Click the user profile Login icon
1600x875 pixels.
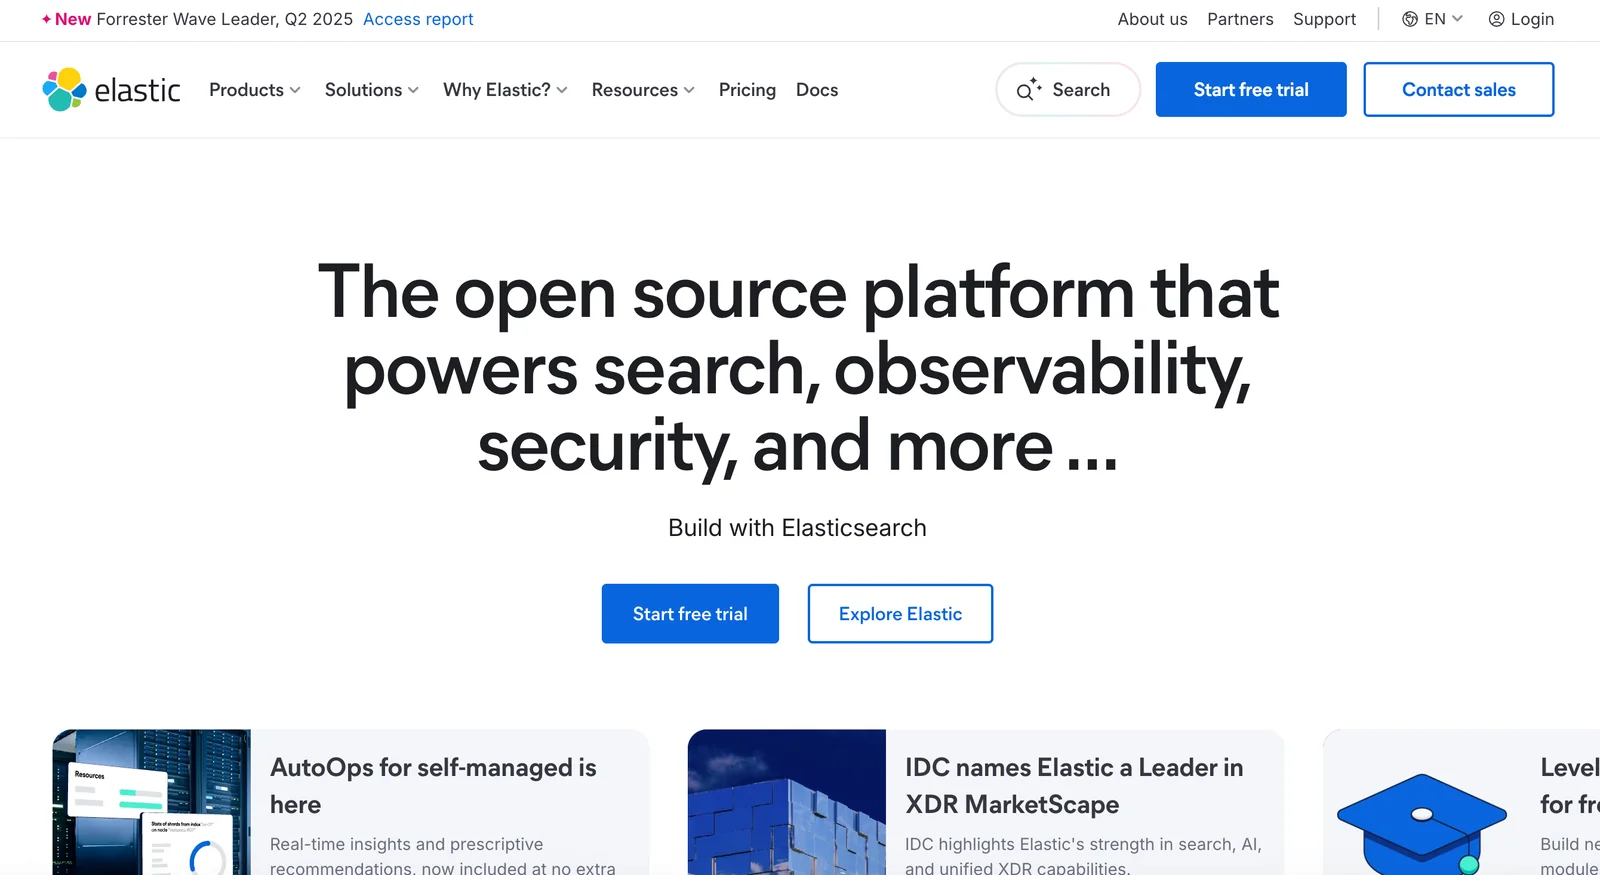[x=1496, y=19]
